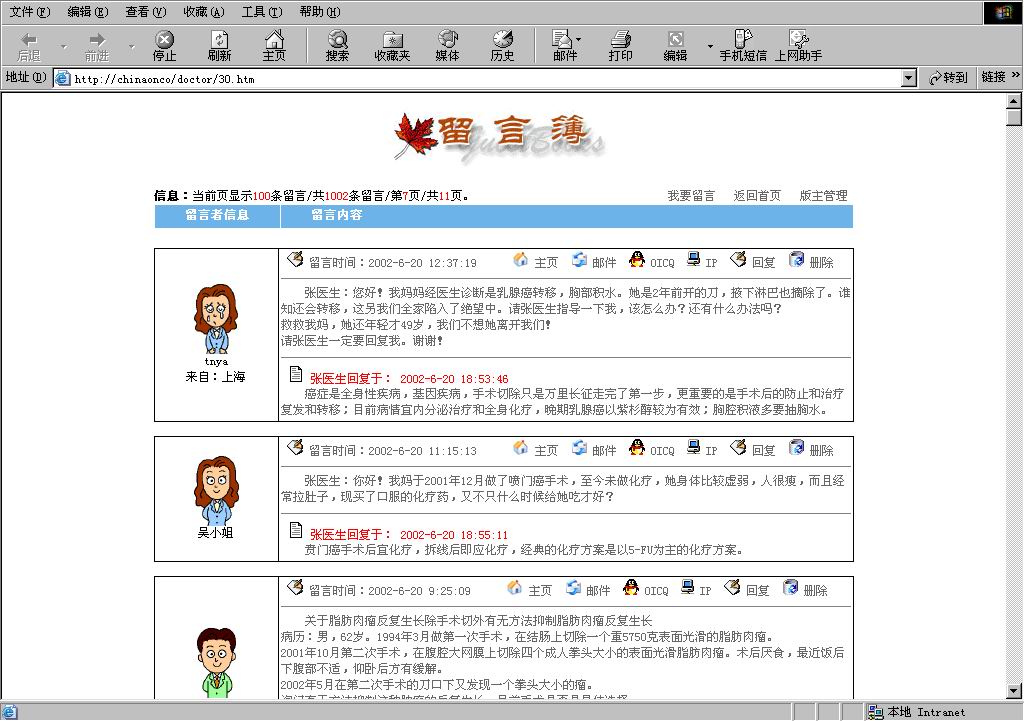Click the 版主管理 link
Screen dimensions: 1024x721
pos(824,195)
